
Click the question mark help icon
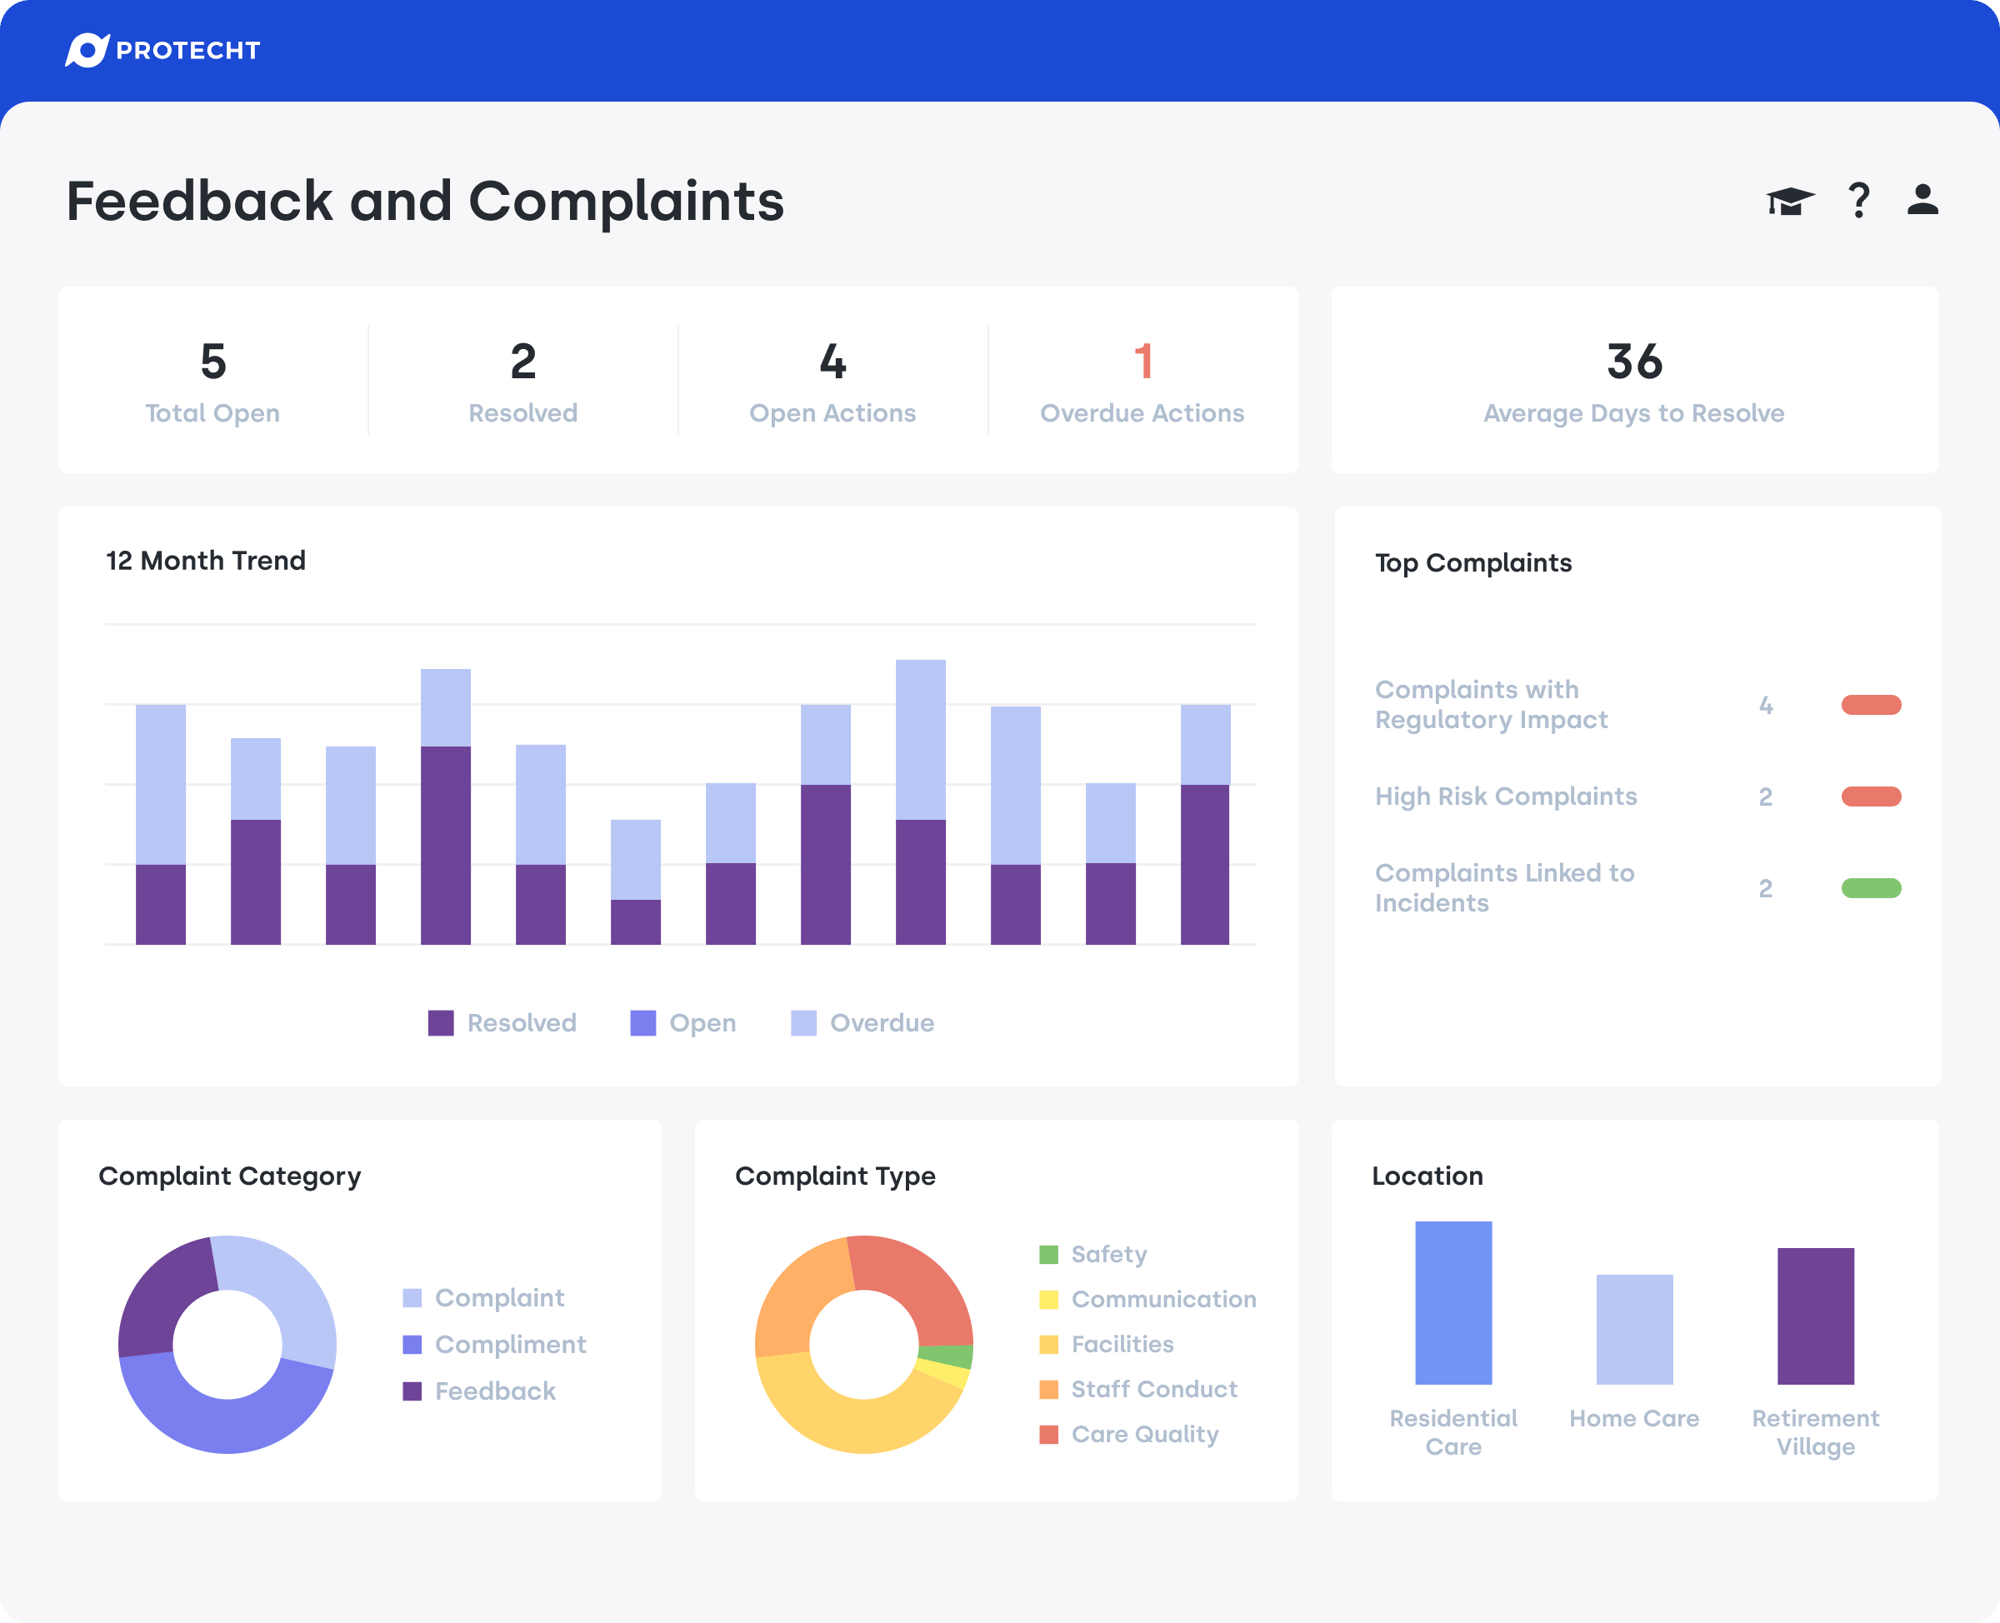1859,201
